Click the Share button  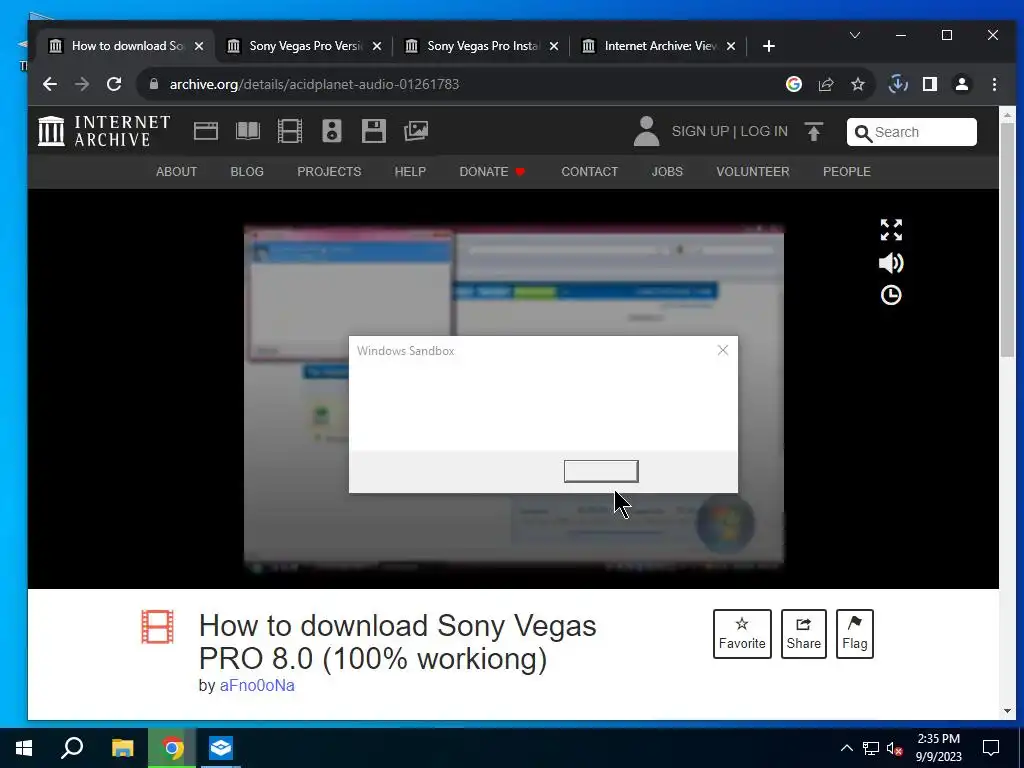[x=803, y=633]
